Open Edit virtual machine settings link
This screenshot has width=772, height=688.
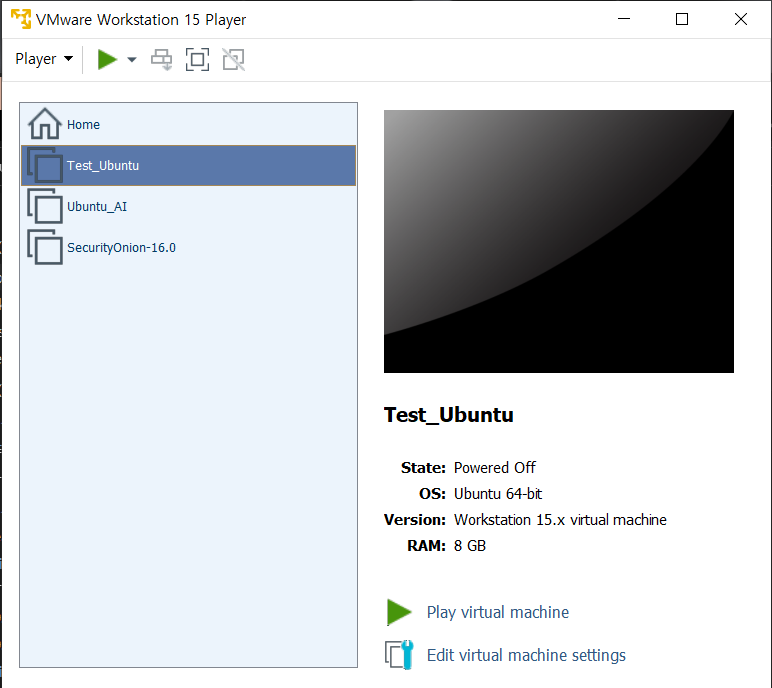[x=526, y=655]
